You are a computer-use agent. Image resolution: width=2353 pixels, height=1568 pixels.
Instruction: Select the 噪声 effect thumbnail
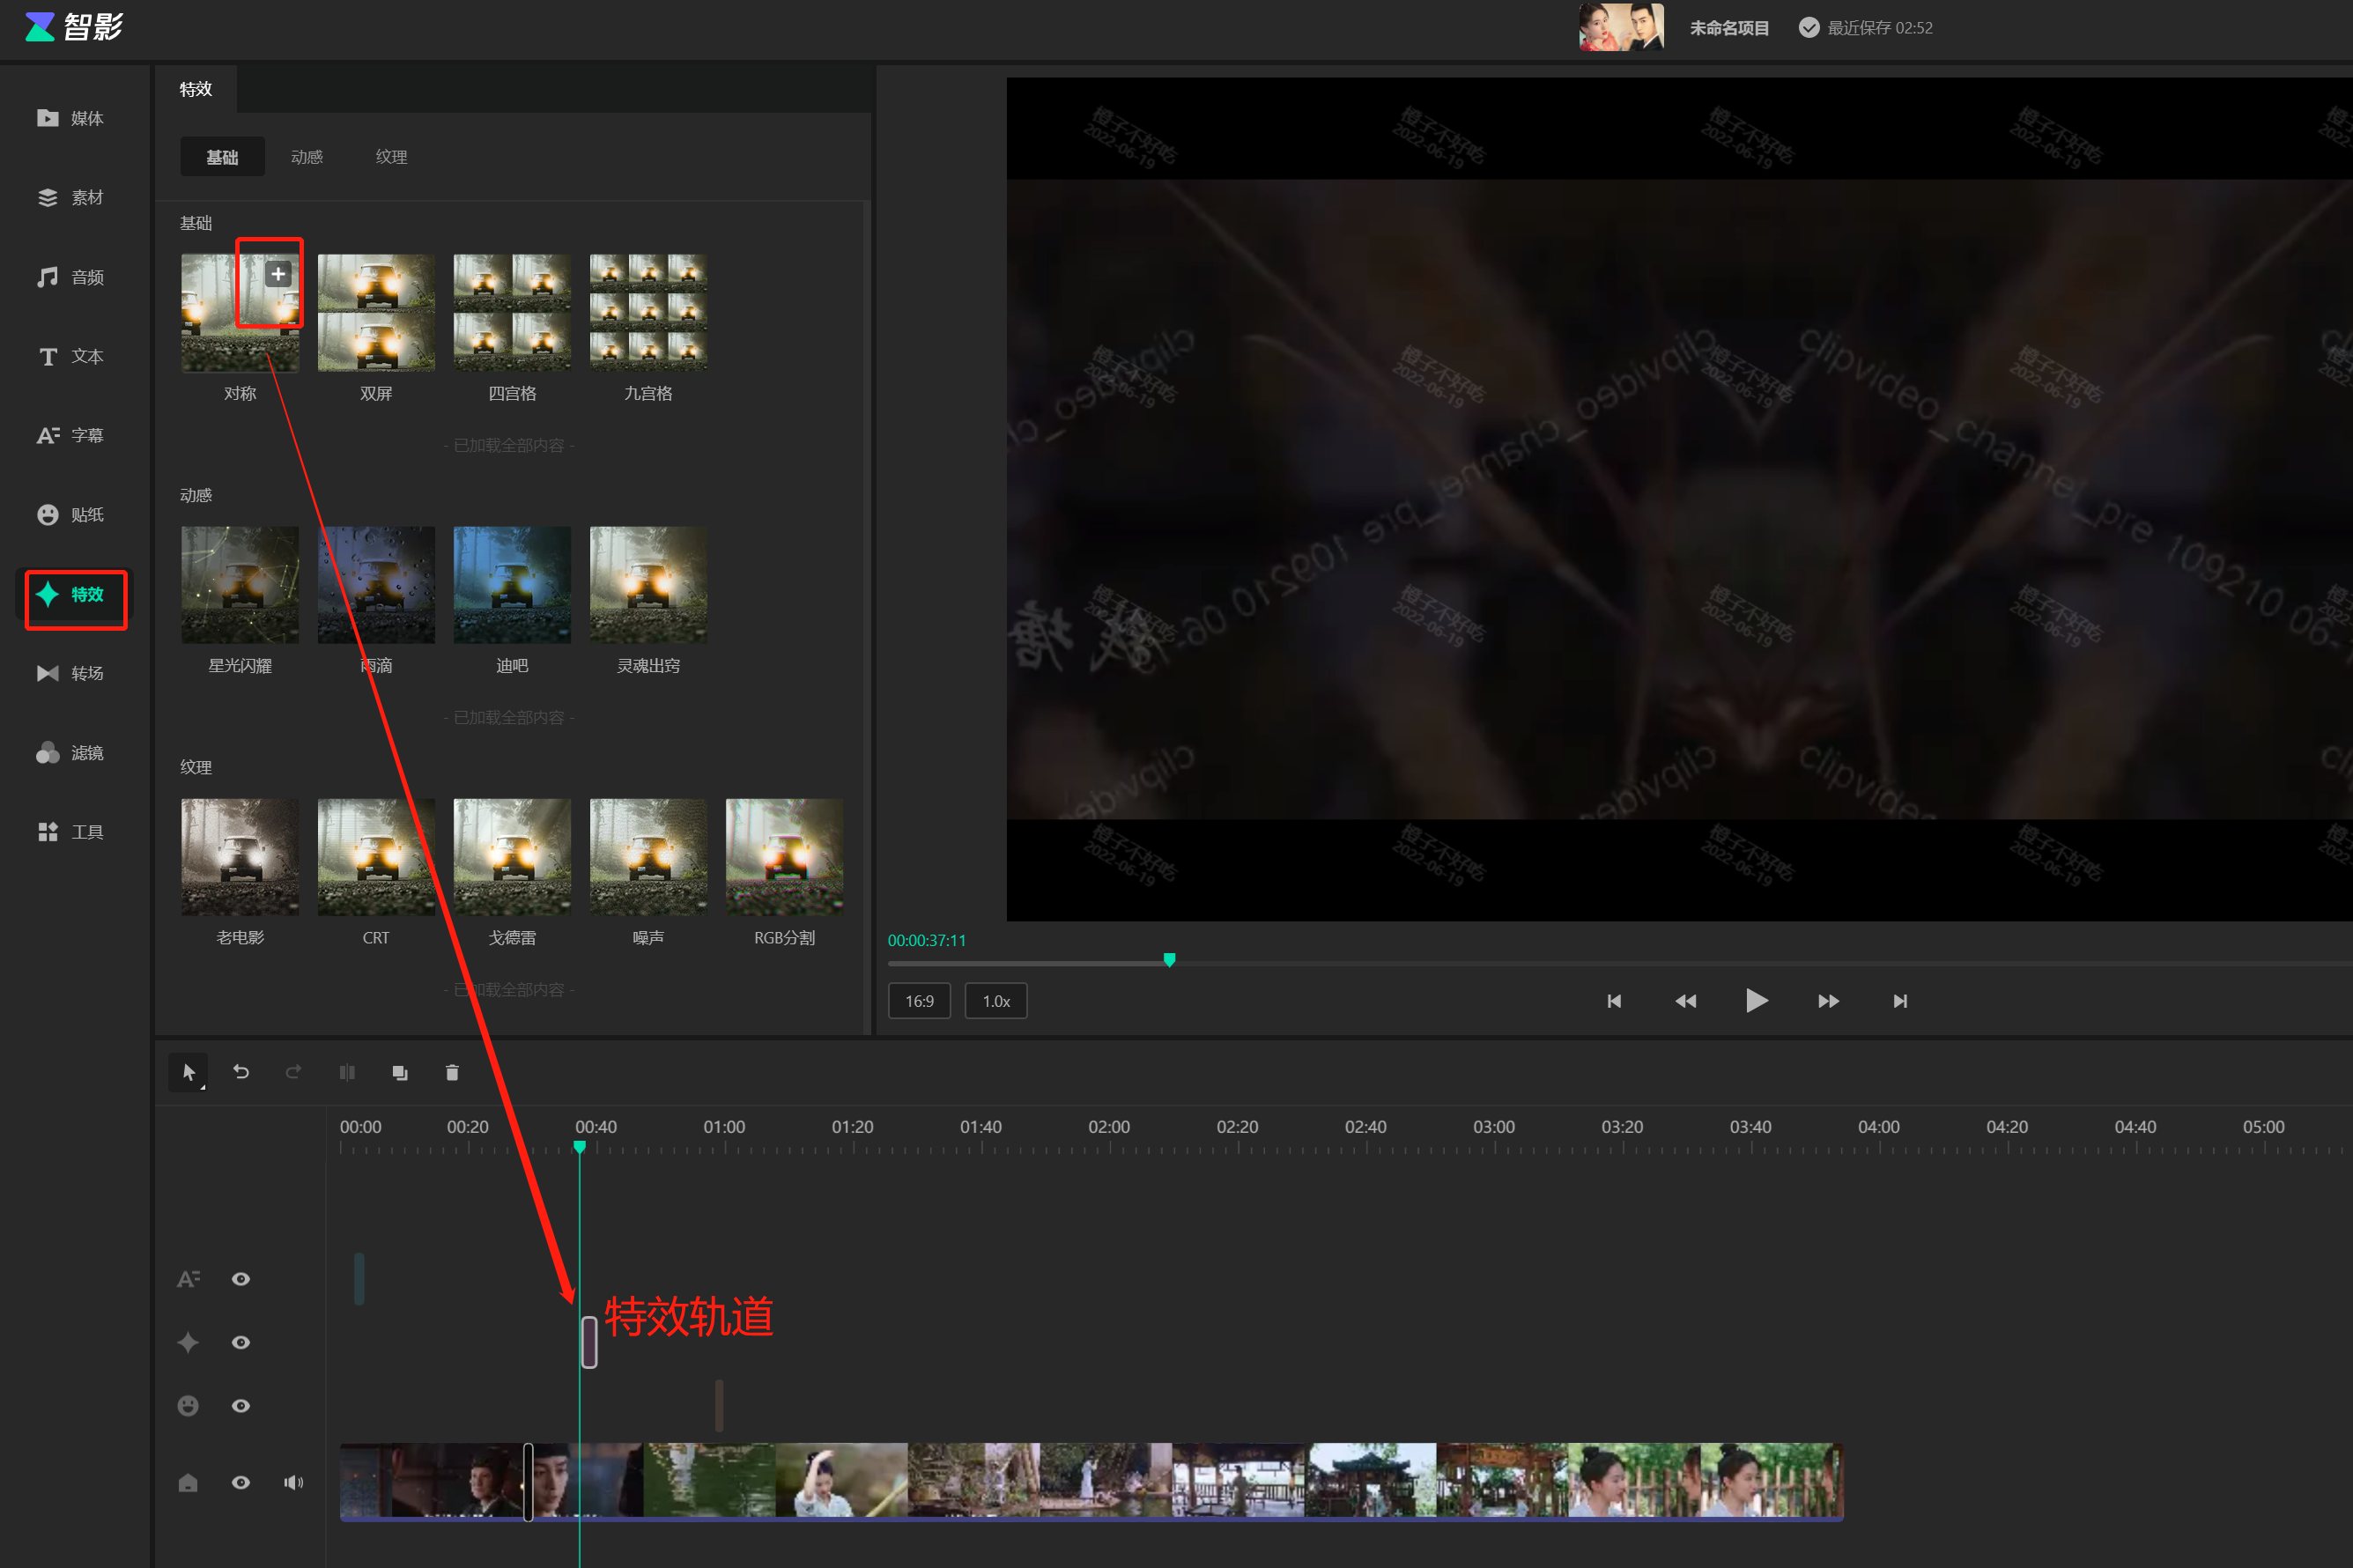(648, 857)
